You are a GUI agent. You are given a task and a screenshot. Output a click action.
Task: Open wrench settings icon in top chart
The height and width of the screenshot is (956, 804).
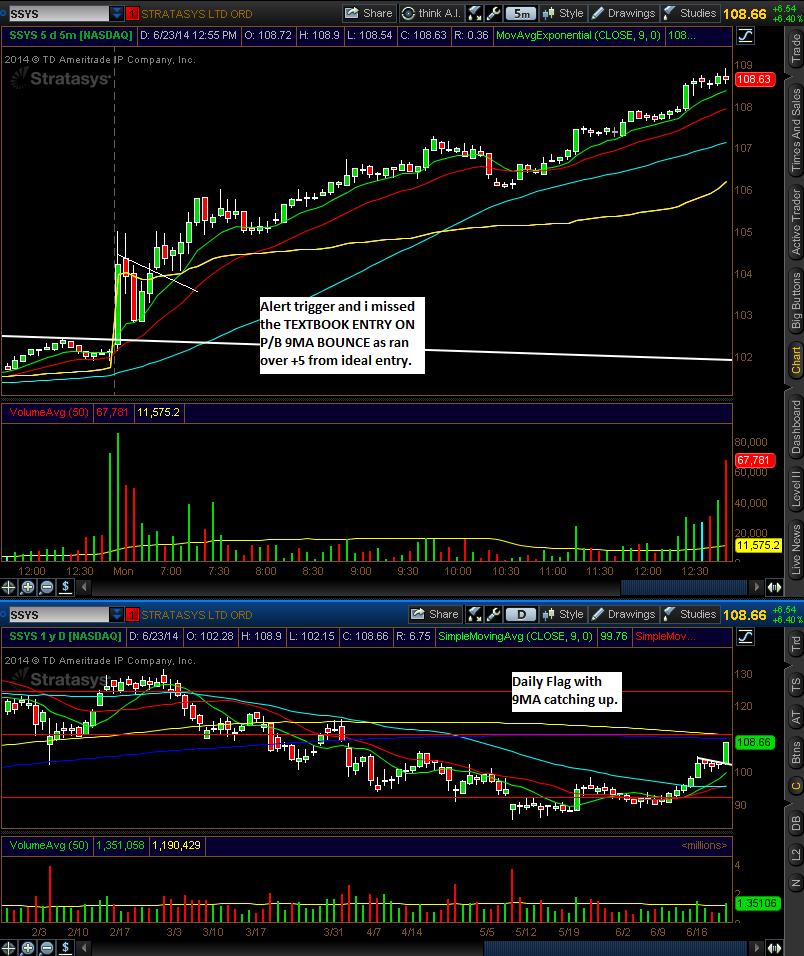494,13
